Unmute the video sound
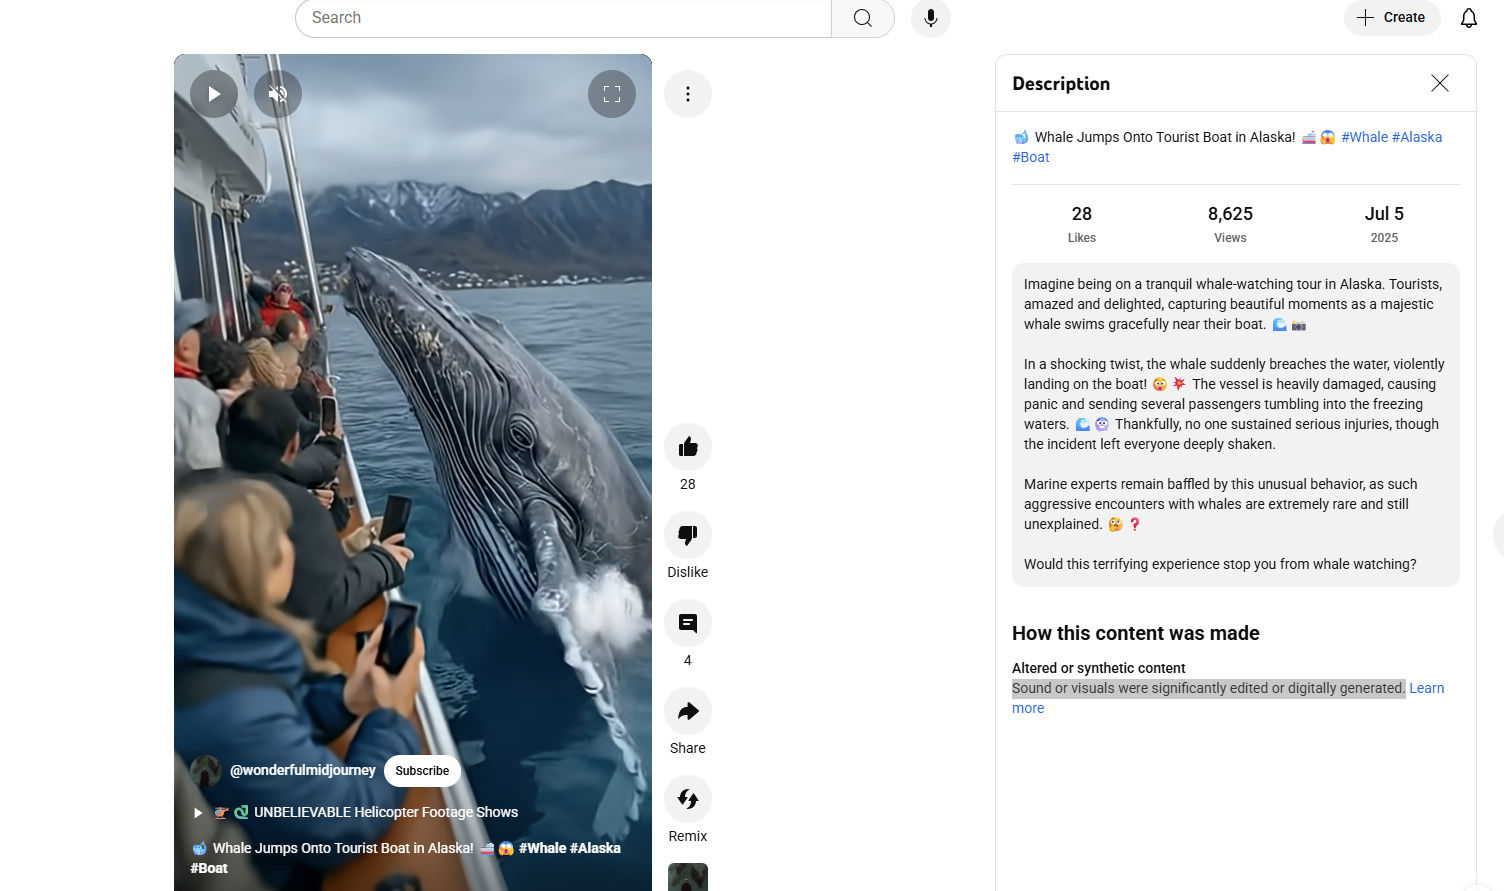The width and height of the screenshot is (1504, 891). click(x=278, y=94)
